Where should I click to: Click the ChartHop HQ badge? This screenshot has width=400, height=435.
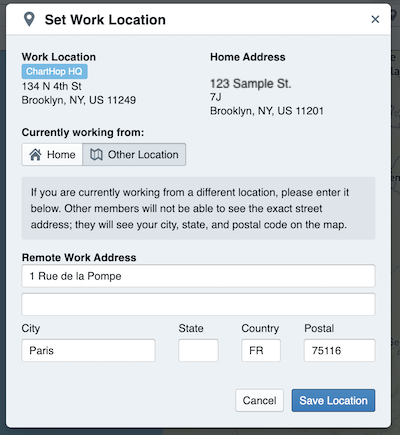[54, 71]
